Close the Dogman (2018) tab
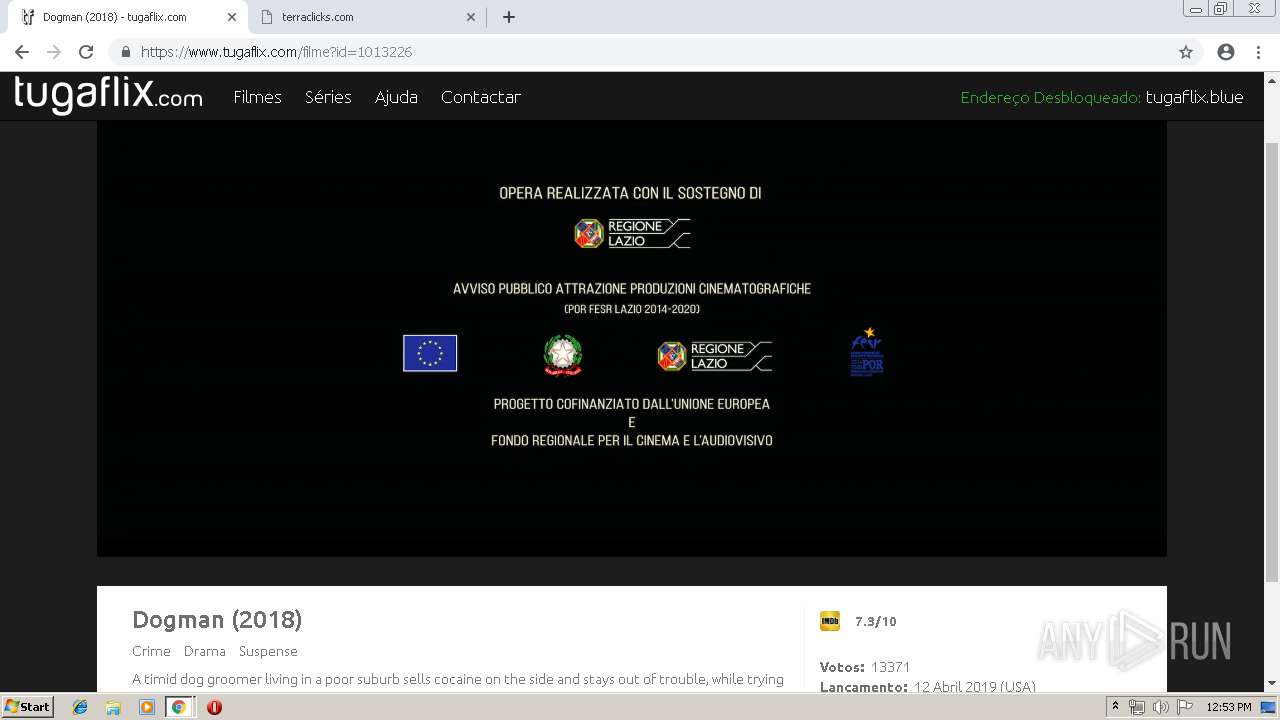 (231, 17)
